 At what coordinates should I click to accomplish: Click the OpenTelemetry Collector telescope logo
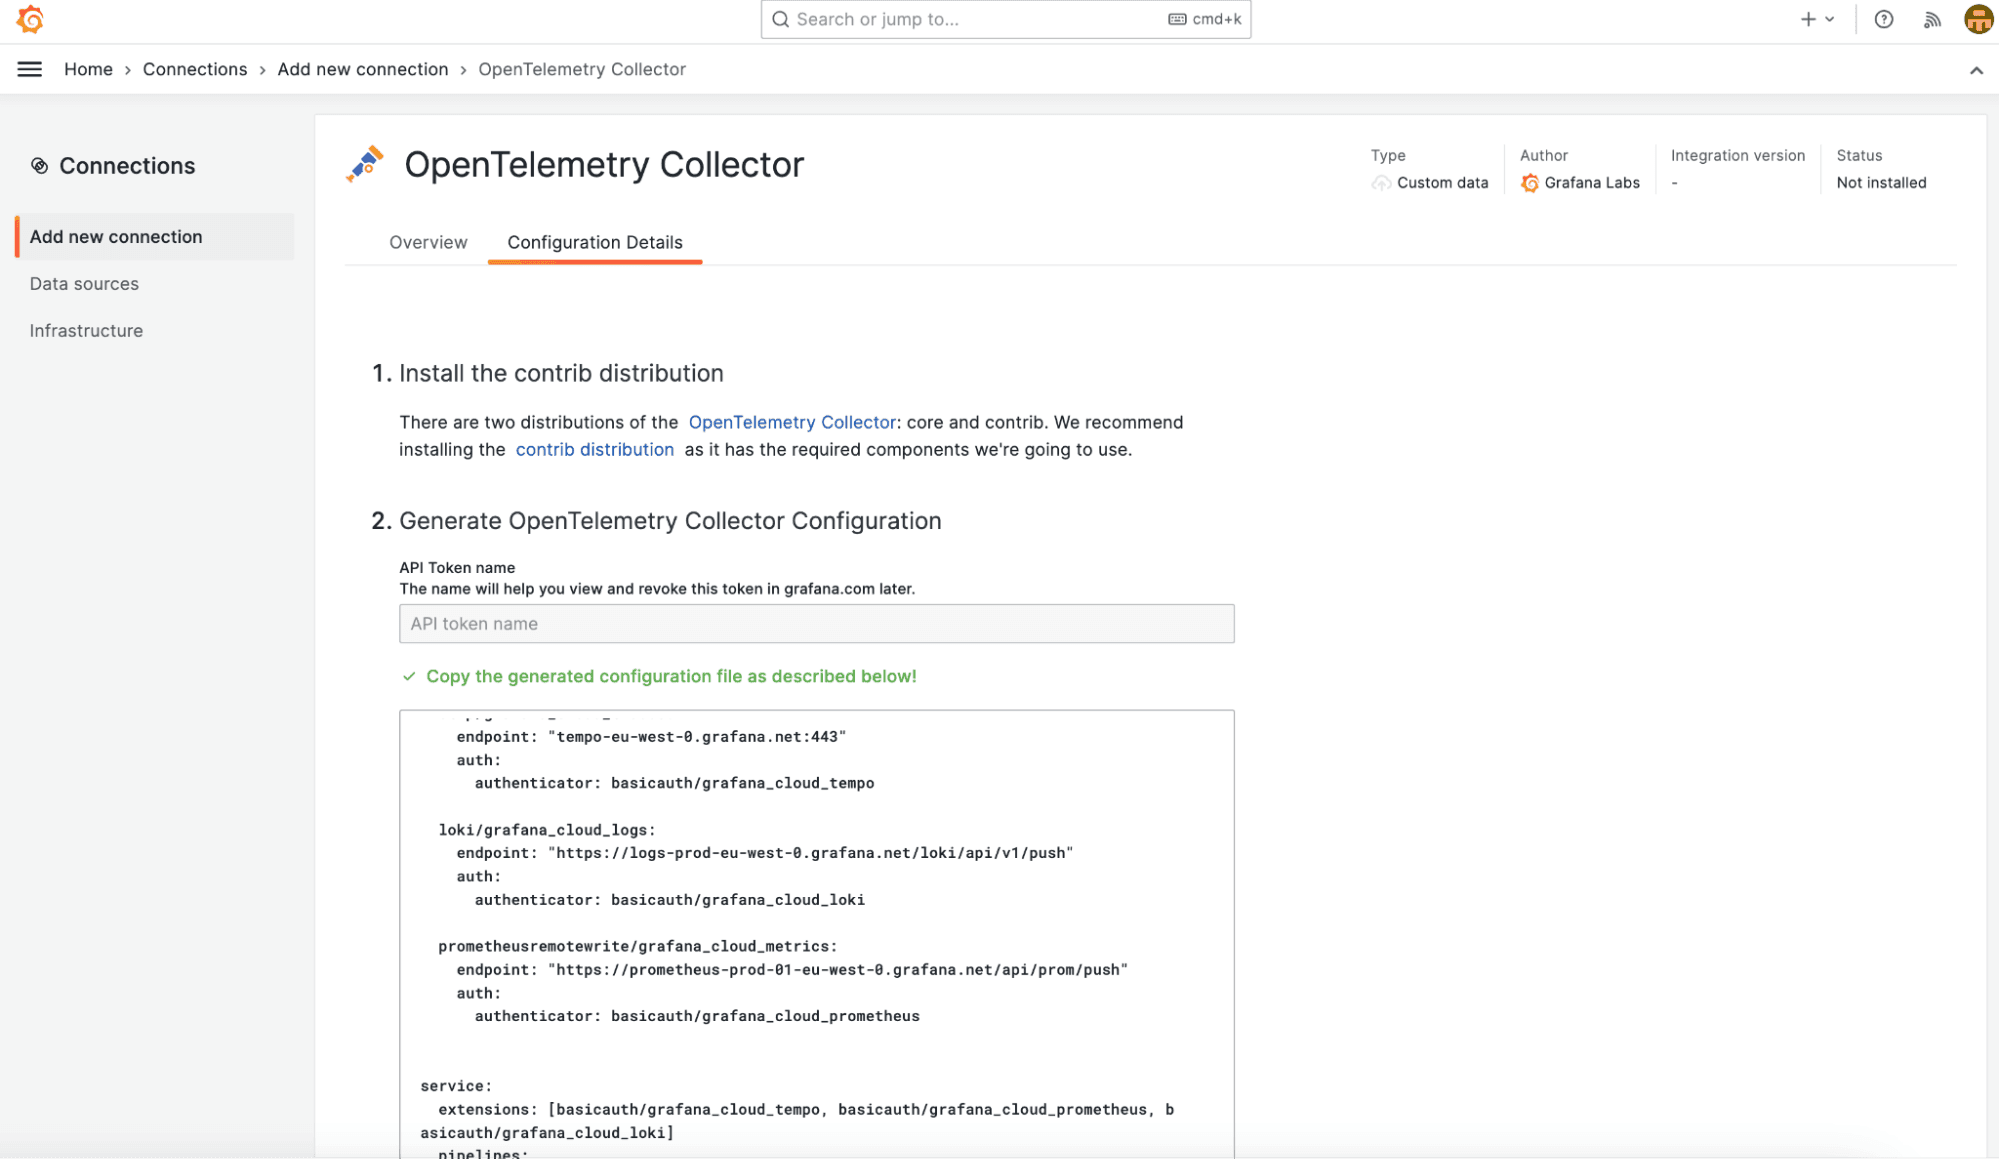click(x=365, y=164)
